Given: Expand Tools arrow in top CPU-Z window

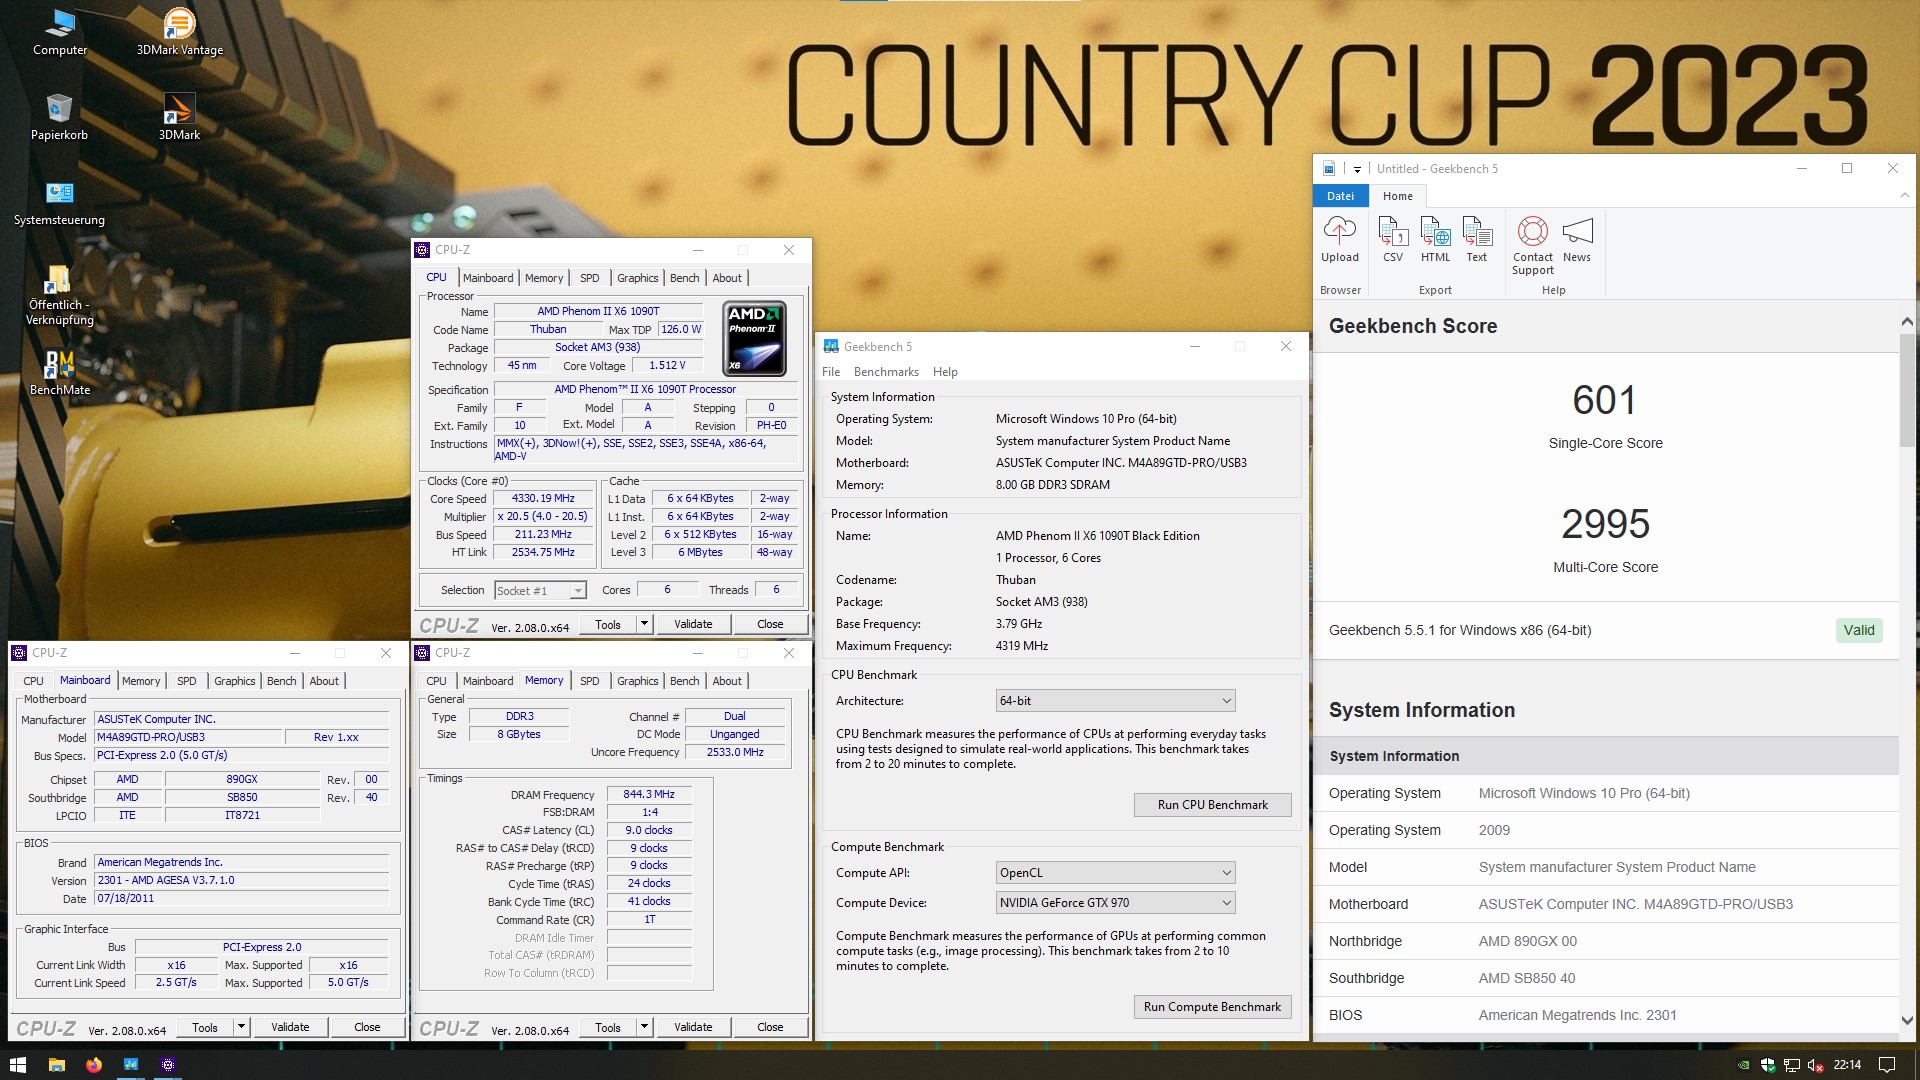Looking at the screenshot, I should (645, 624).
